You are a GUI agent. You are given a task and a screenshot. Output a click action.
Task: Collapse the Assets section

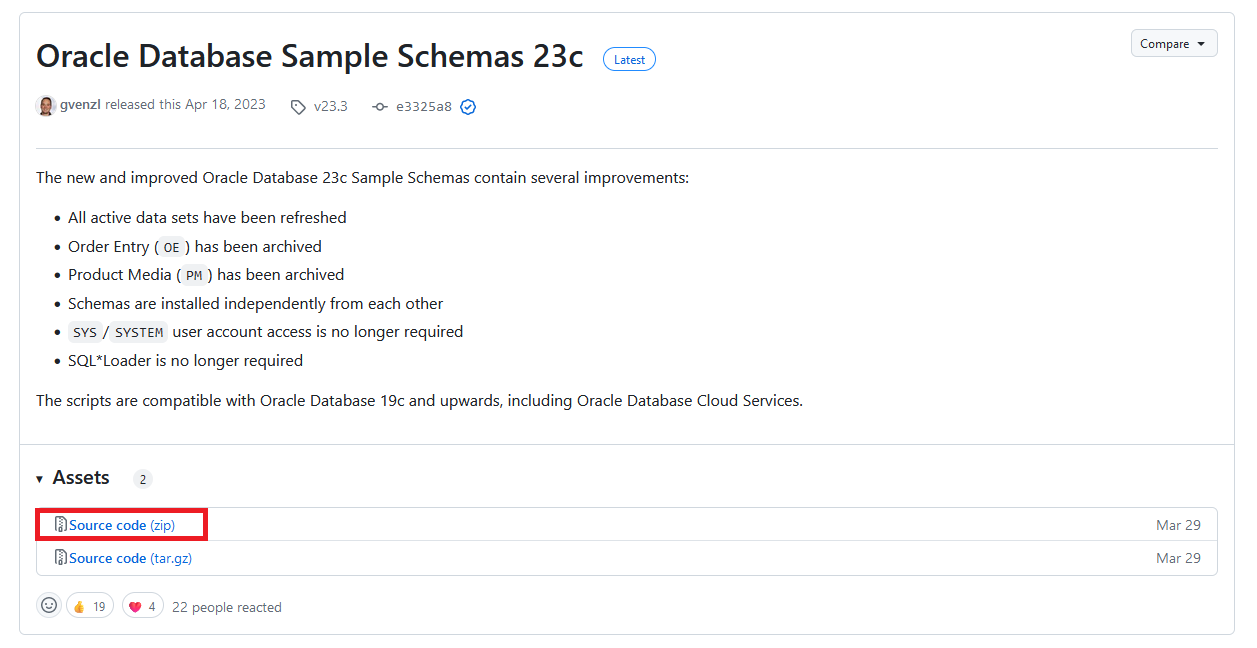click(x=39, y=478)
